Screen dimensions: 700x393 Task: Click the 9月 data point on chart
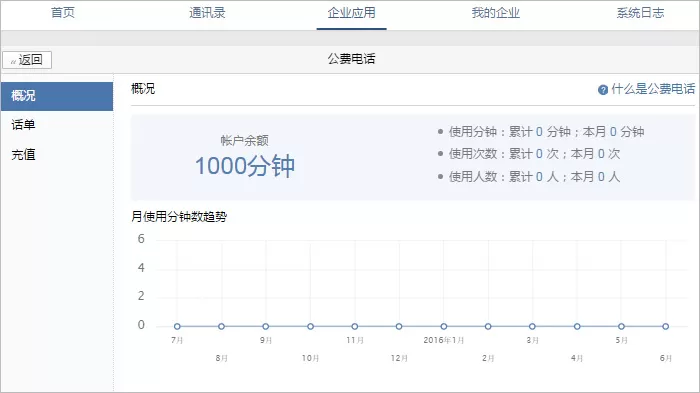point(266,326)
